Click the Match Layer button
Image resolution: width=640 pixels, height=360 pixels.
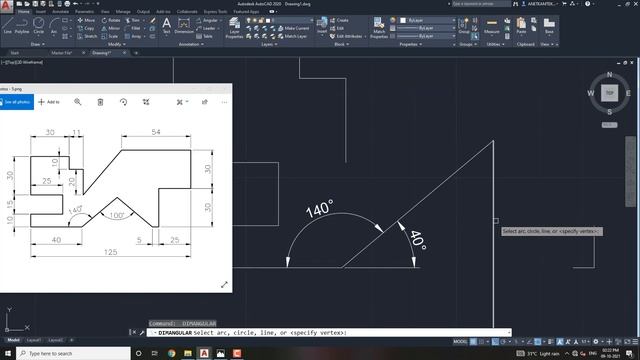click(x=292, y=36)
